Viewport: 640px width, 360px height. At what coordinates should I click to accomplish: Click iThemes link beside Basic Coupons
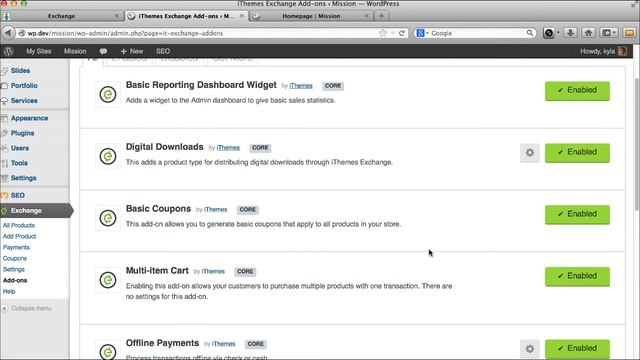point(216,209)
